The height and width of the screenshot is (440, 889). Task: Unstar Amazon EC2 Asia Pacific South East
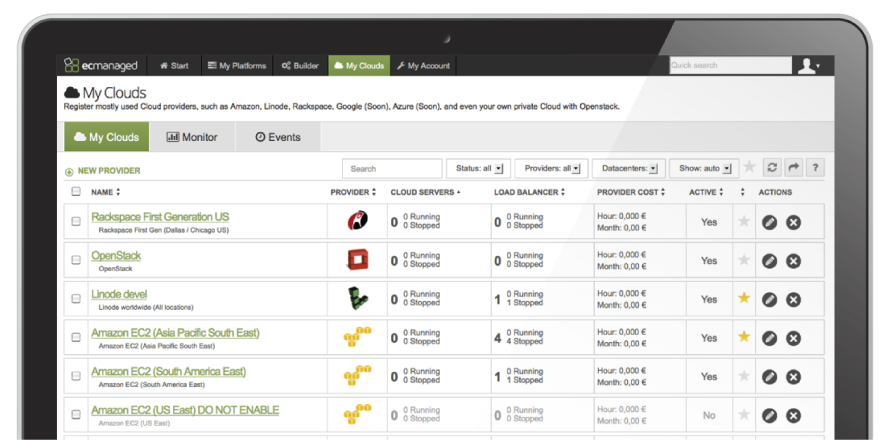click(744, 337)
